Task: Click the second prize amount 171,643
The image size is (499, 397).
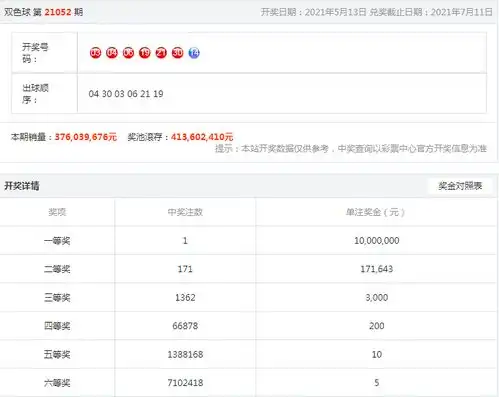Action: click(x=377, y=269)
